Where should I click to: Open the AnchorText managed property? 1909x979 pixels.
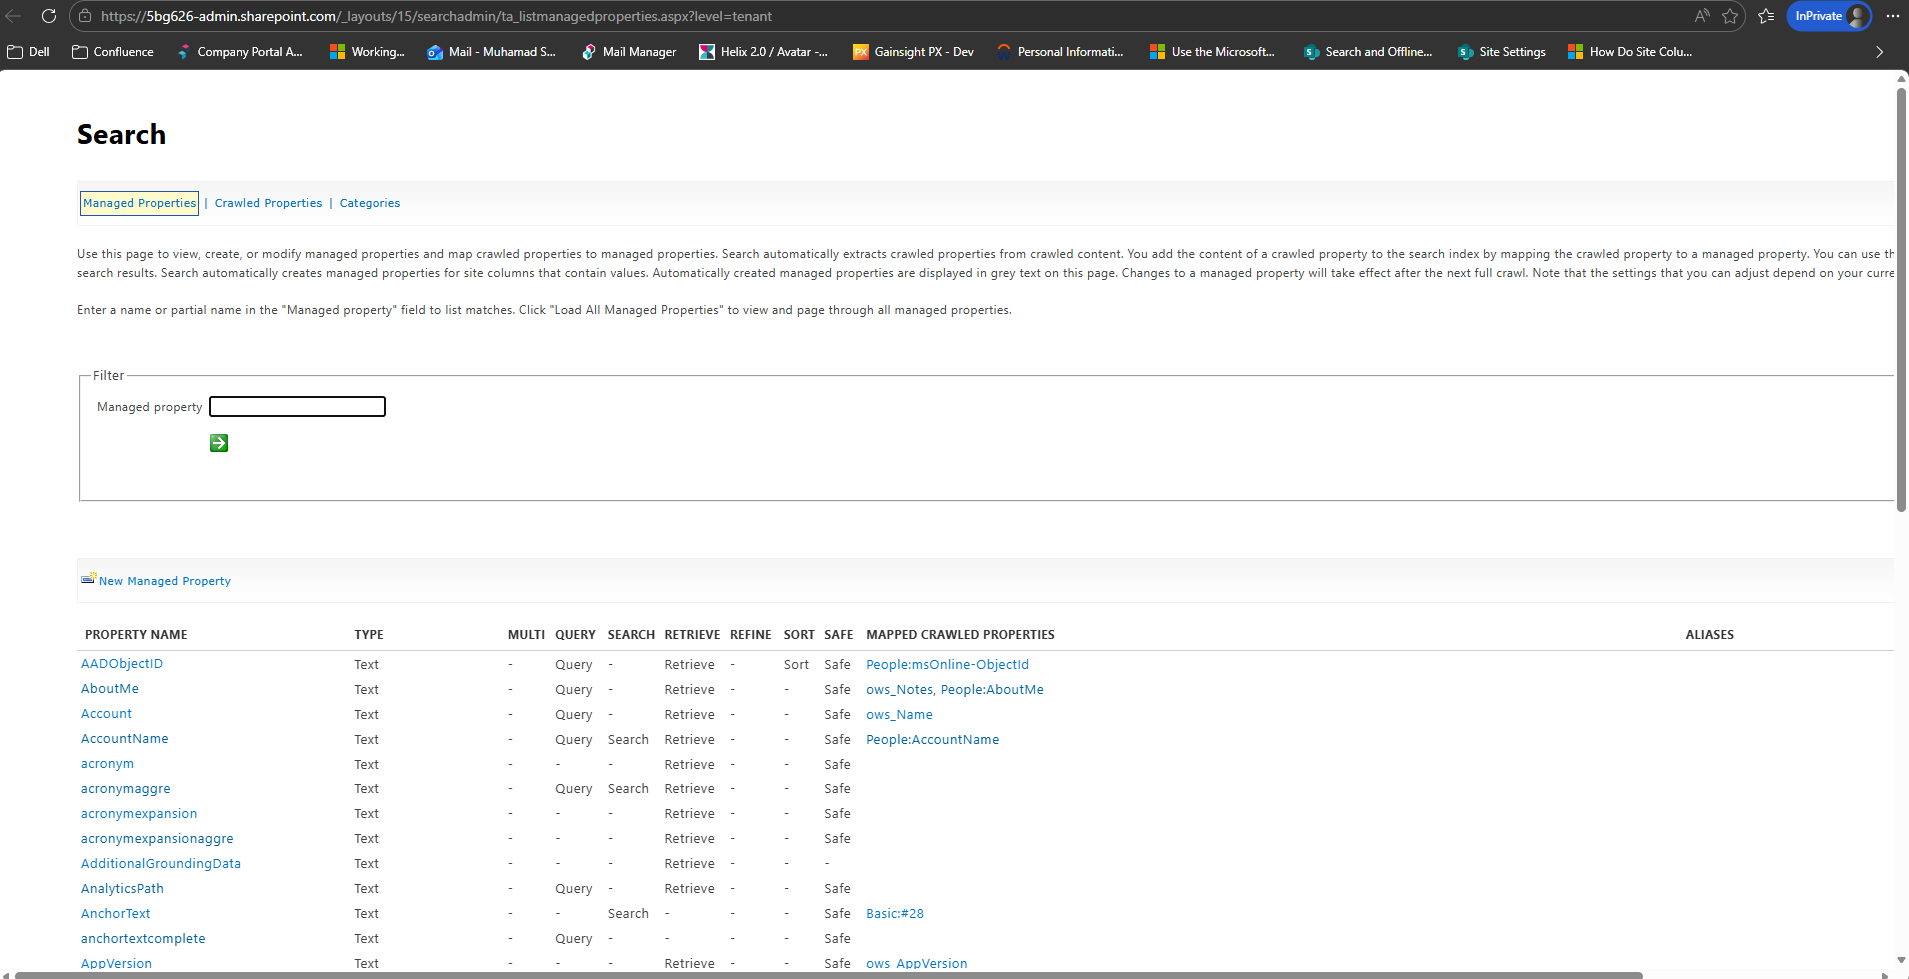116,914
